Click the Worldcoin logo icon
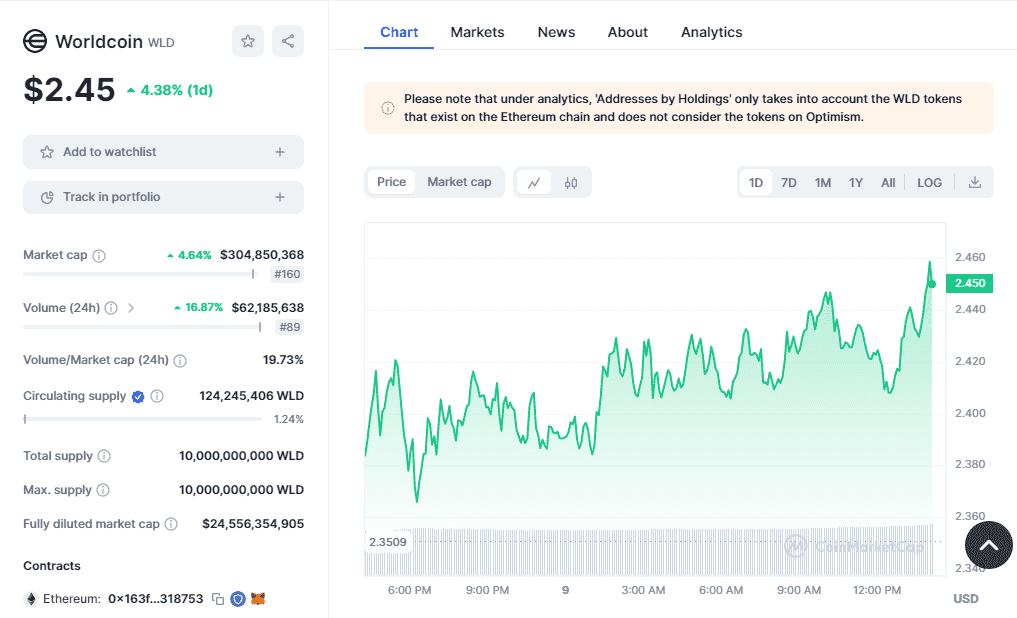 pos(35,42)
